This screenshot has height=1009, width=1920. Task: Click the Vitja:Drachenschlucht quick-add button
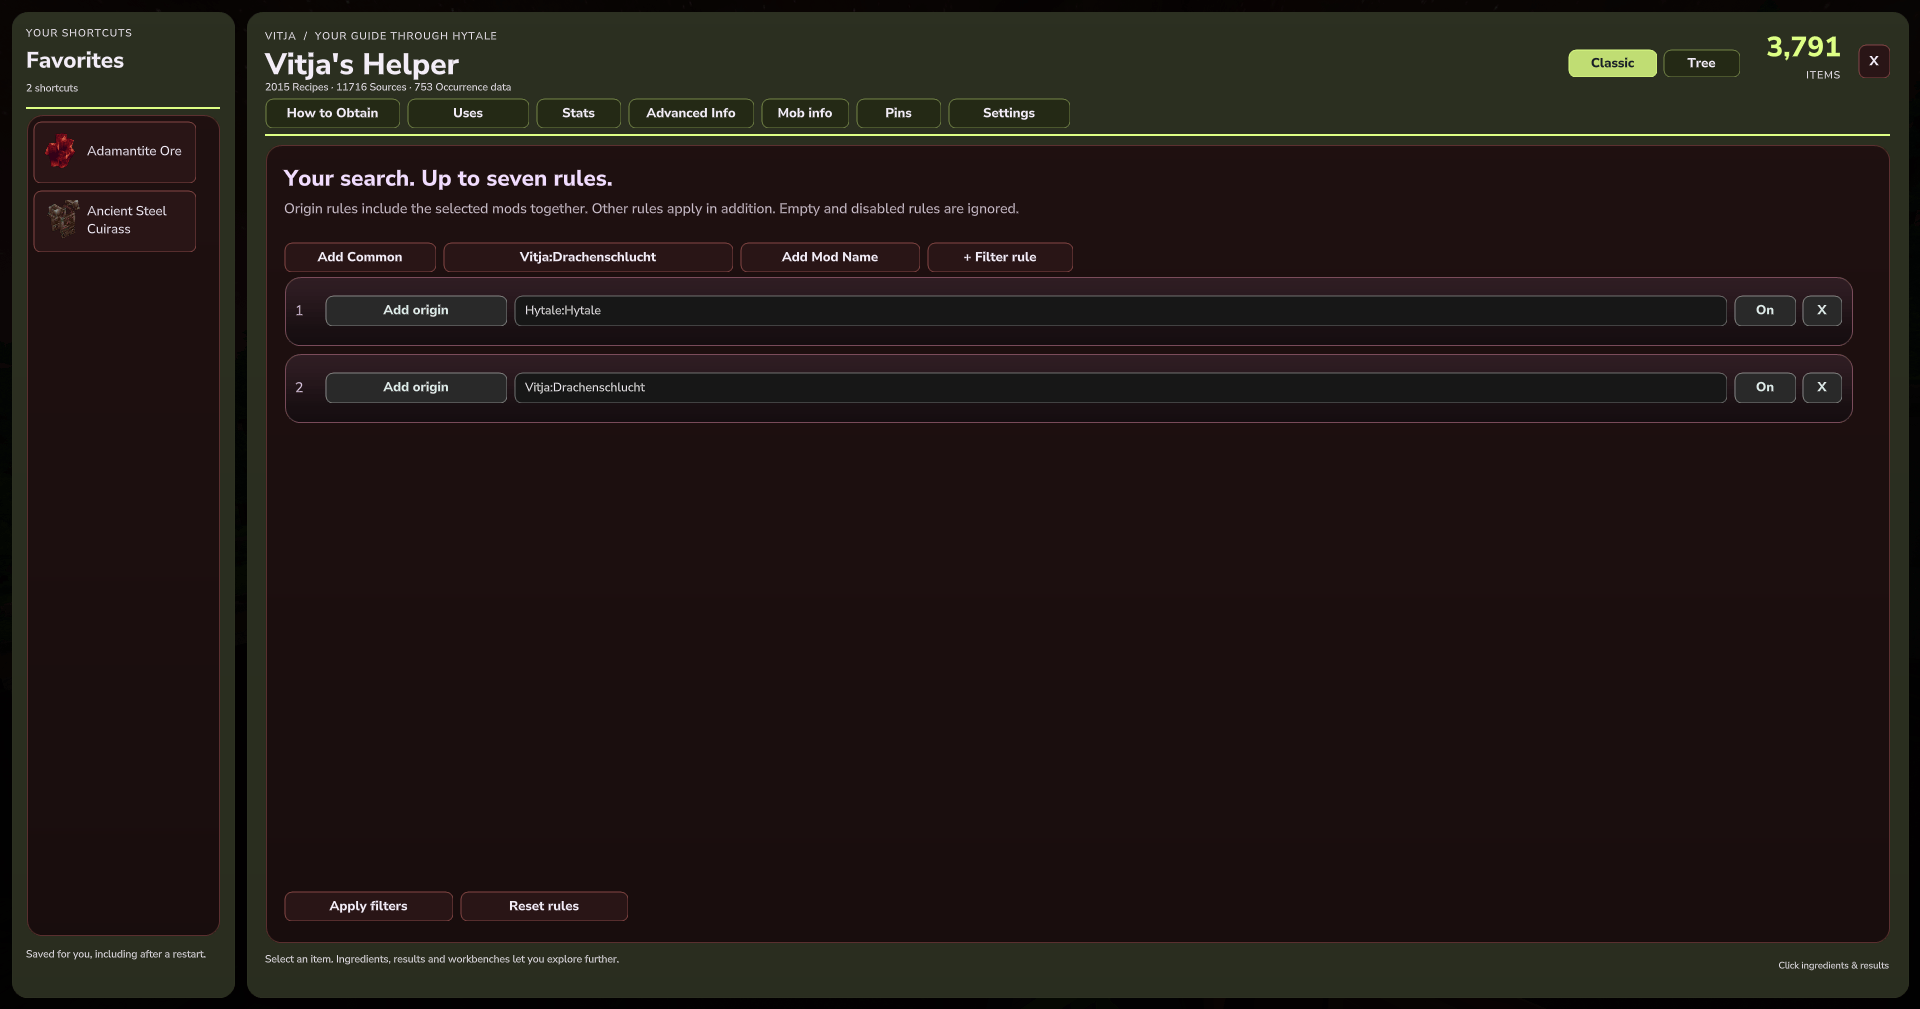coord(588,257)
